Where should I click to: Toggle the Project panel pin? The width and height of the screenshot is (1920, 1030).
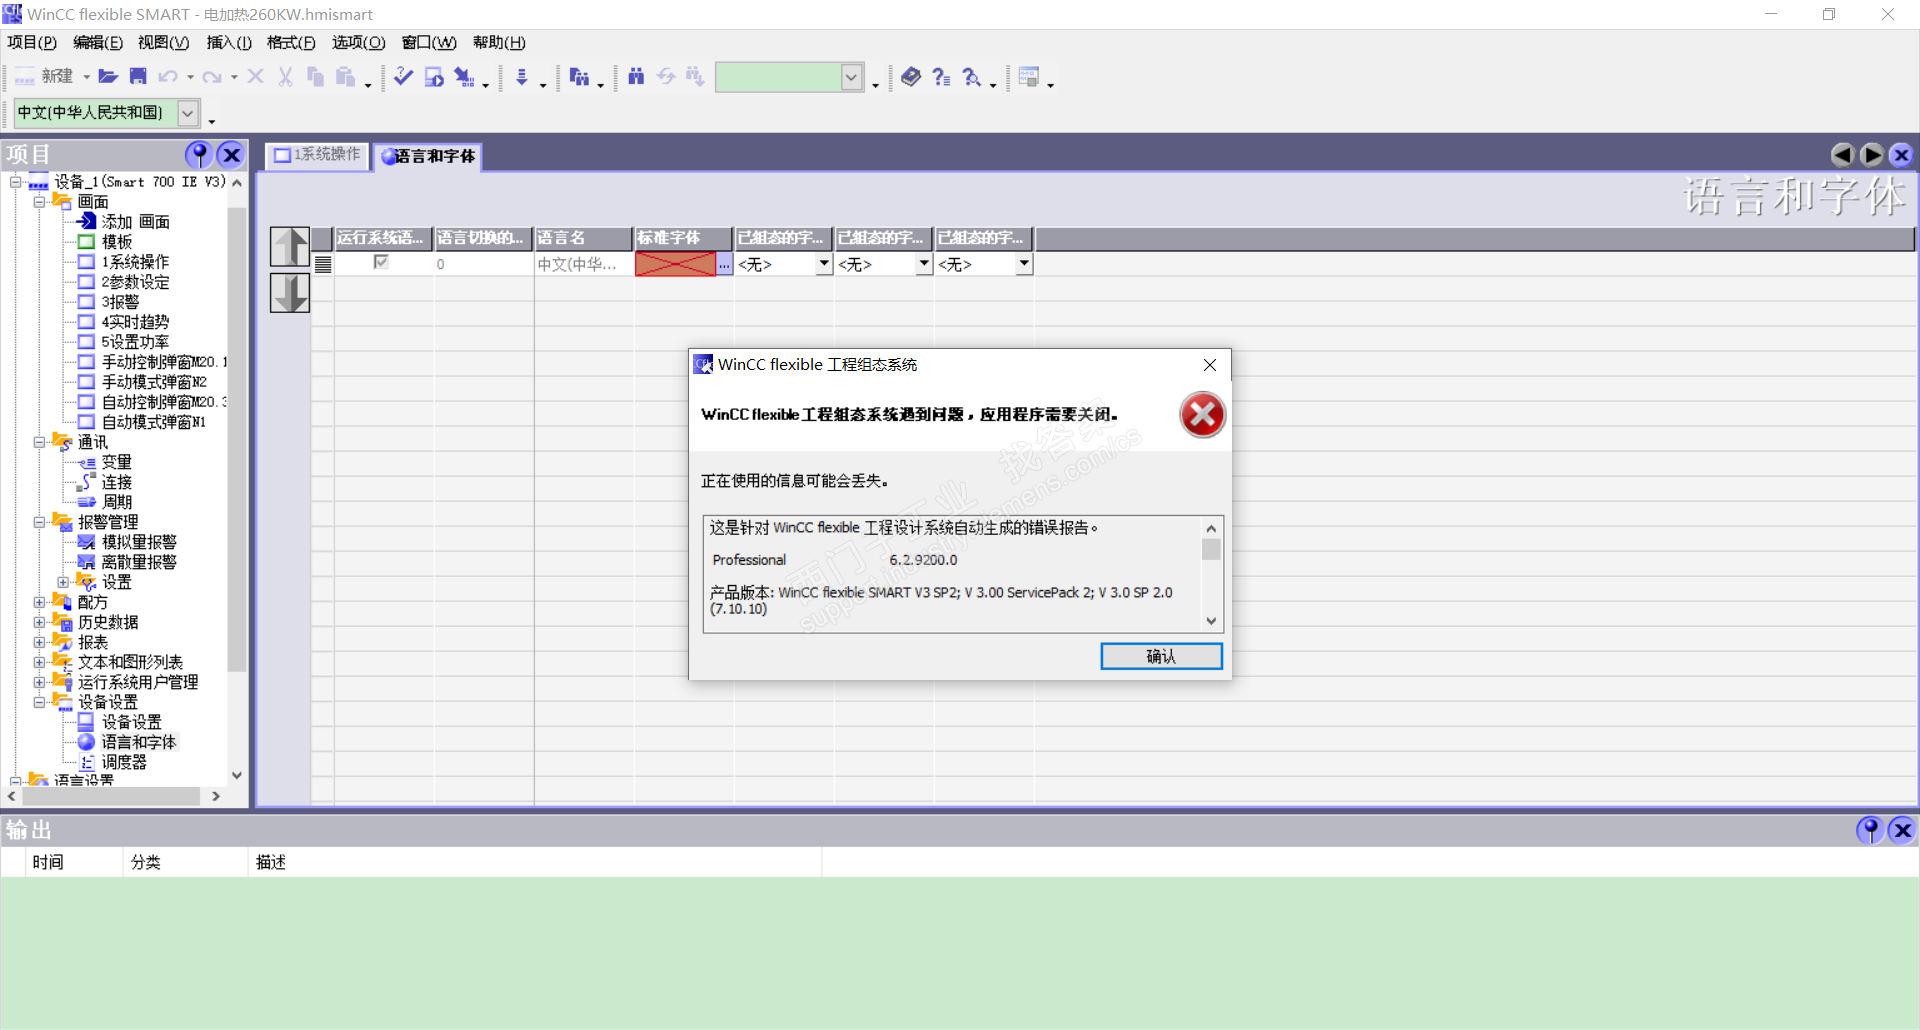pos(199,154)
